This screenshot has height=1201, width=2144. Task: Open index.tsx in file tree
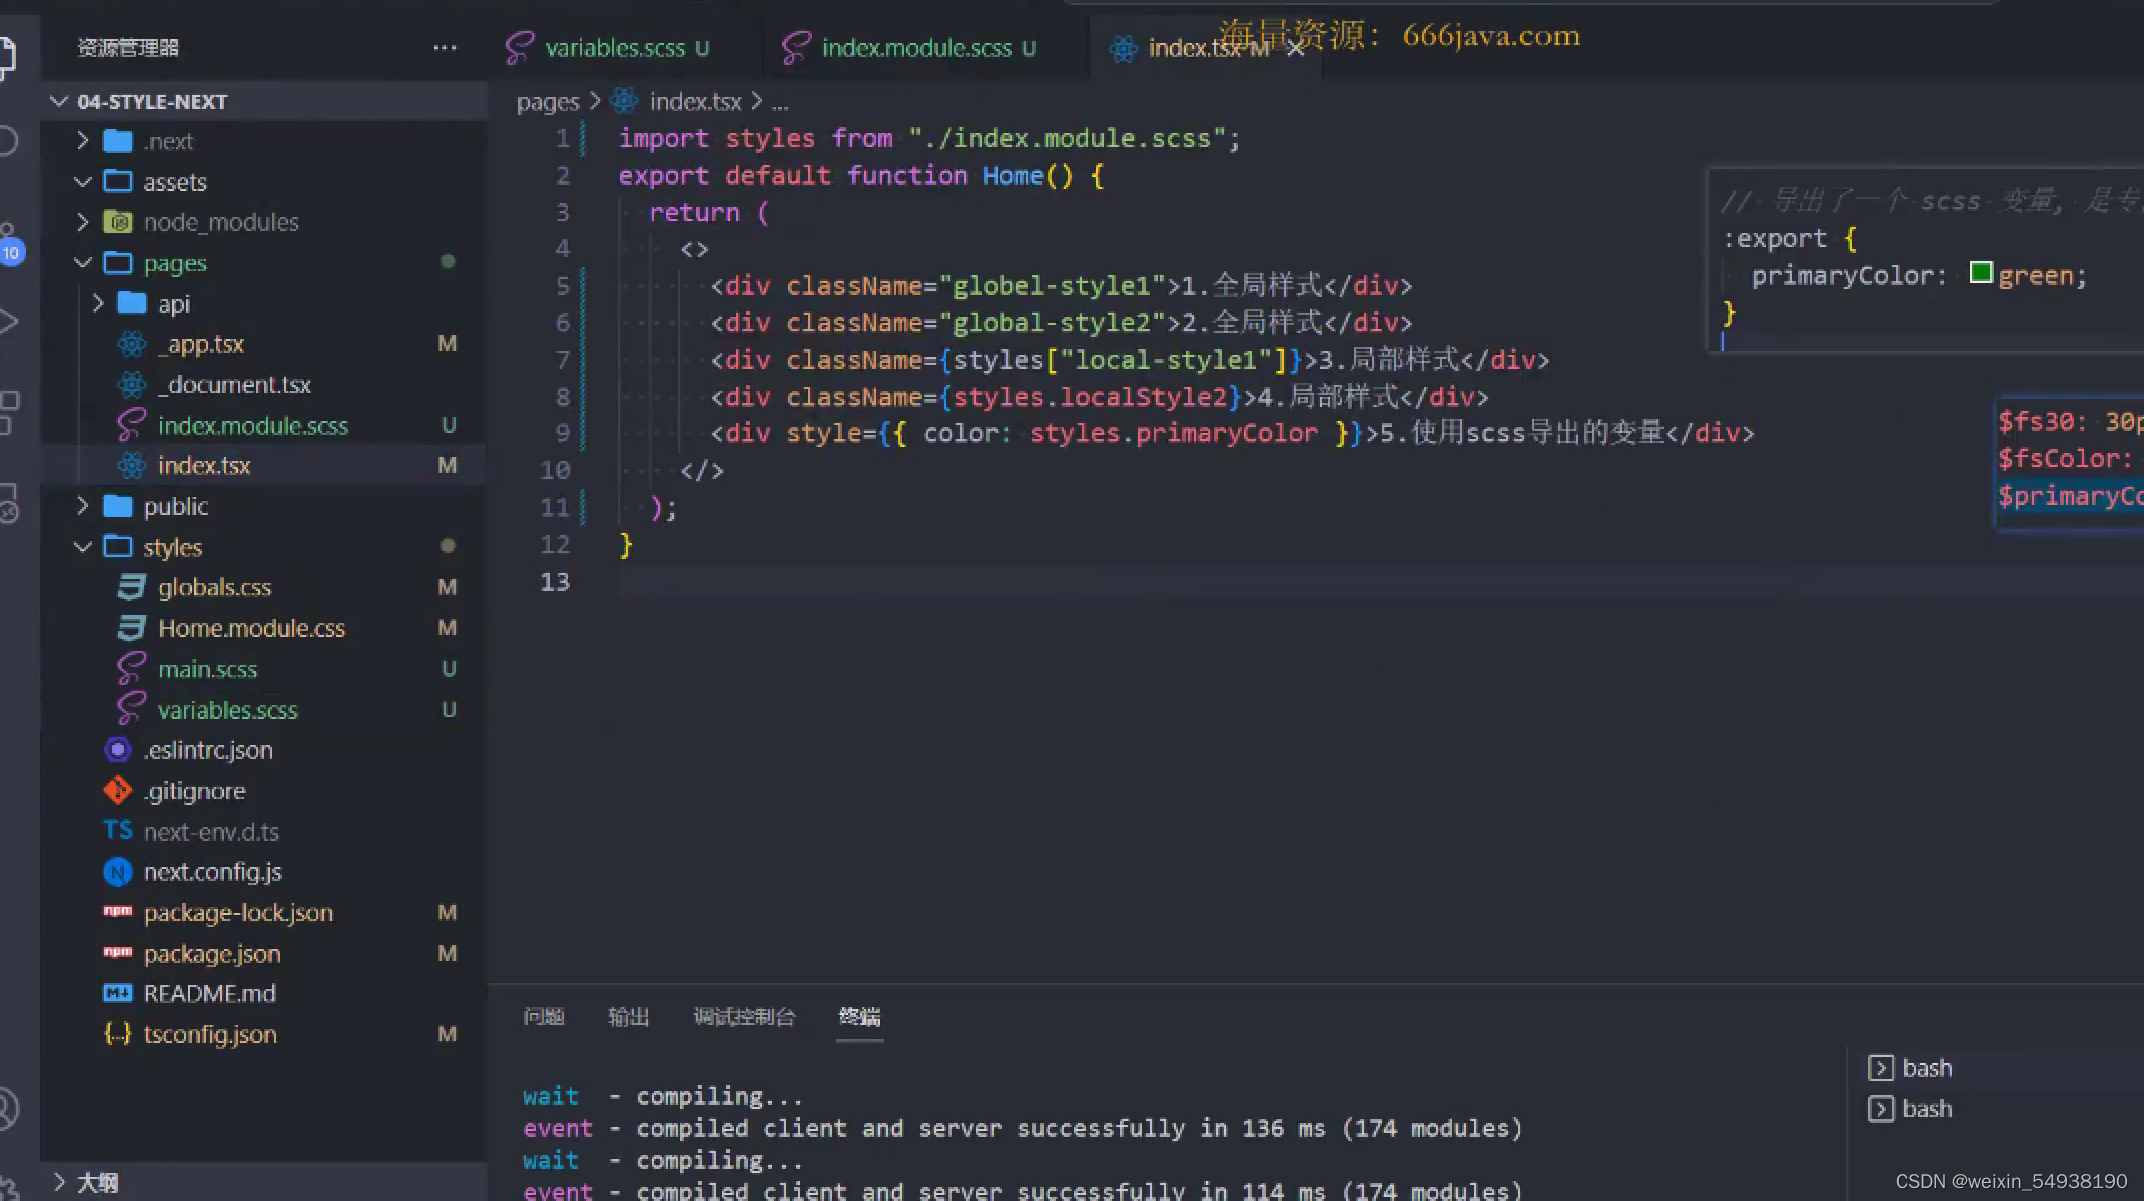coord(264,466)
